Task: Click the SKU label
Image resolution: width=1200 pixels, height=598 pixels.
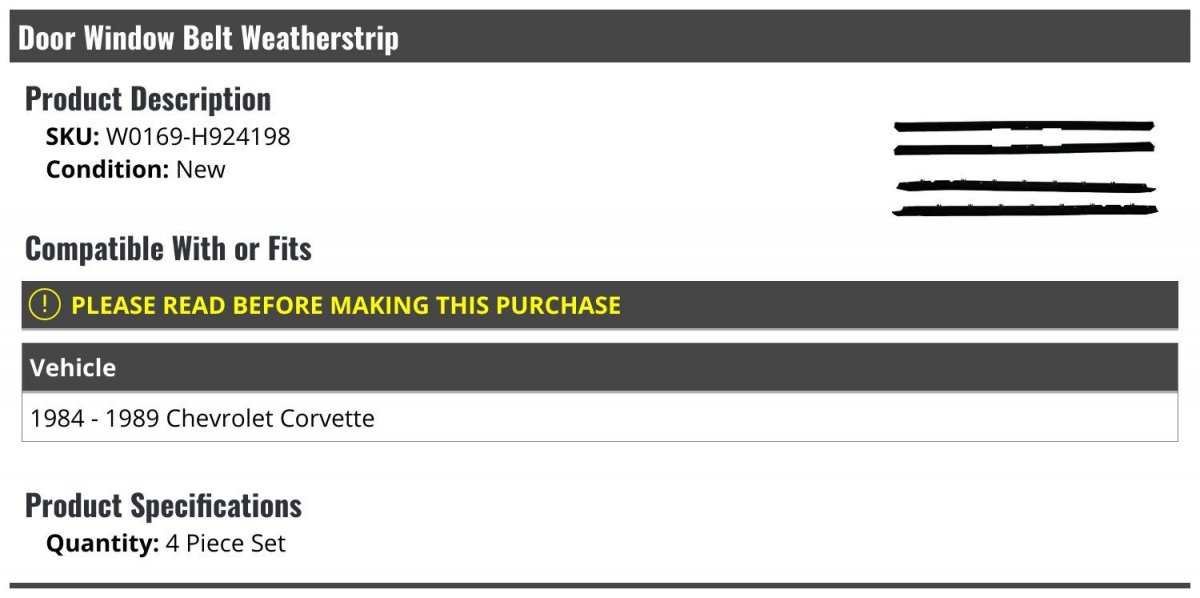Action: tap(72, 137)
